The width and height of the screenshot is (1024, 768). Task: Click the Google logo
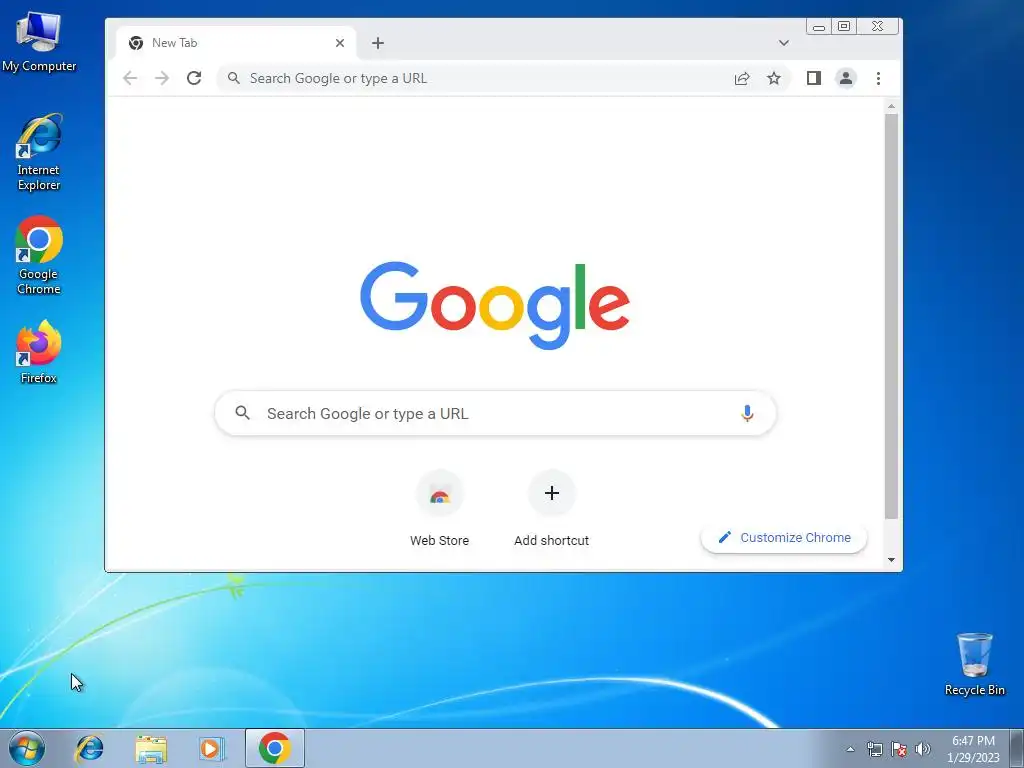[x=495, y=304]
